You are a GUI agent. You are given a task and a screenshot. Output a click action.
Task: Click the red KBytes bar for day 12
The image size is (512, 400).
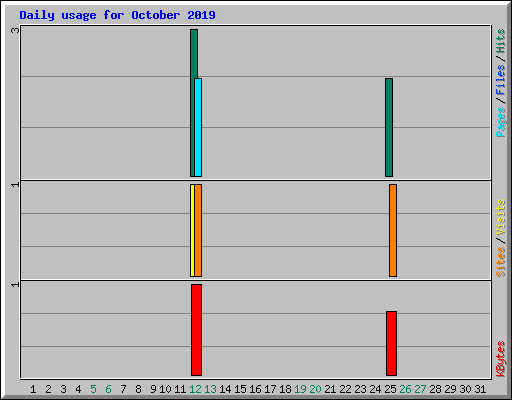(x=196, y=330)
